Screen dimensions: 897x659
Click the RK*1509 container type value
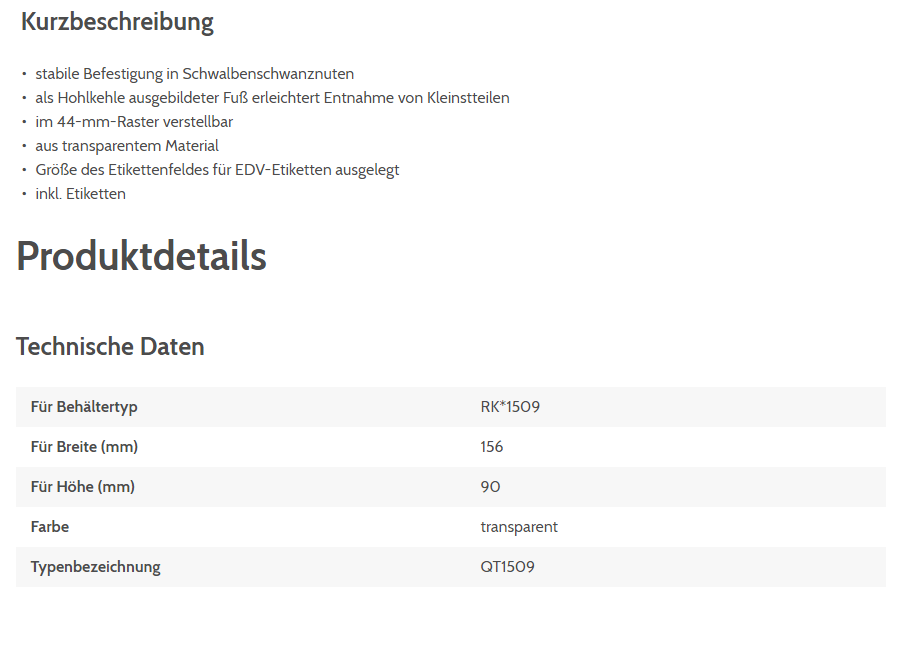(x=510, y=407)
